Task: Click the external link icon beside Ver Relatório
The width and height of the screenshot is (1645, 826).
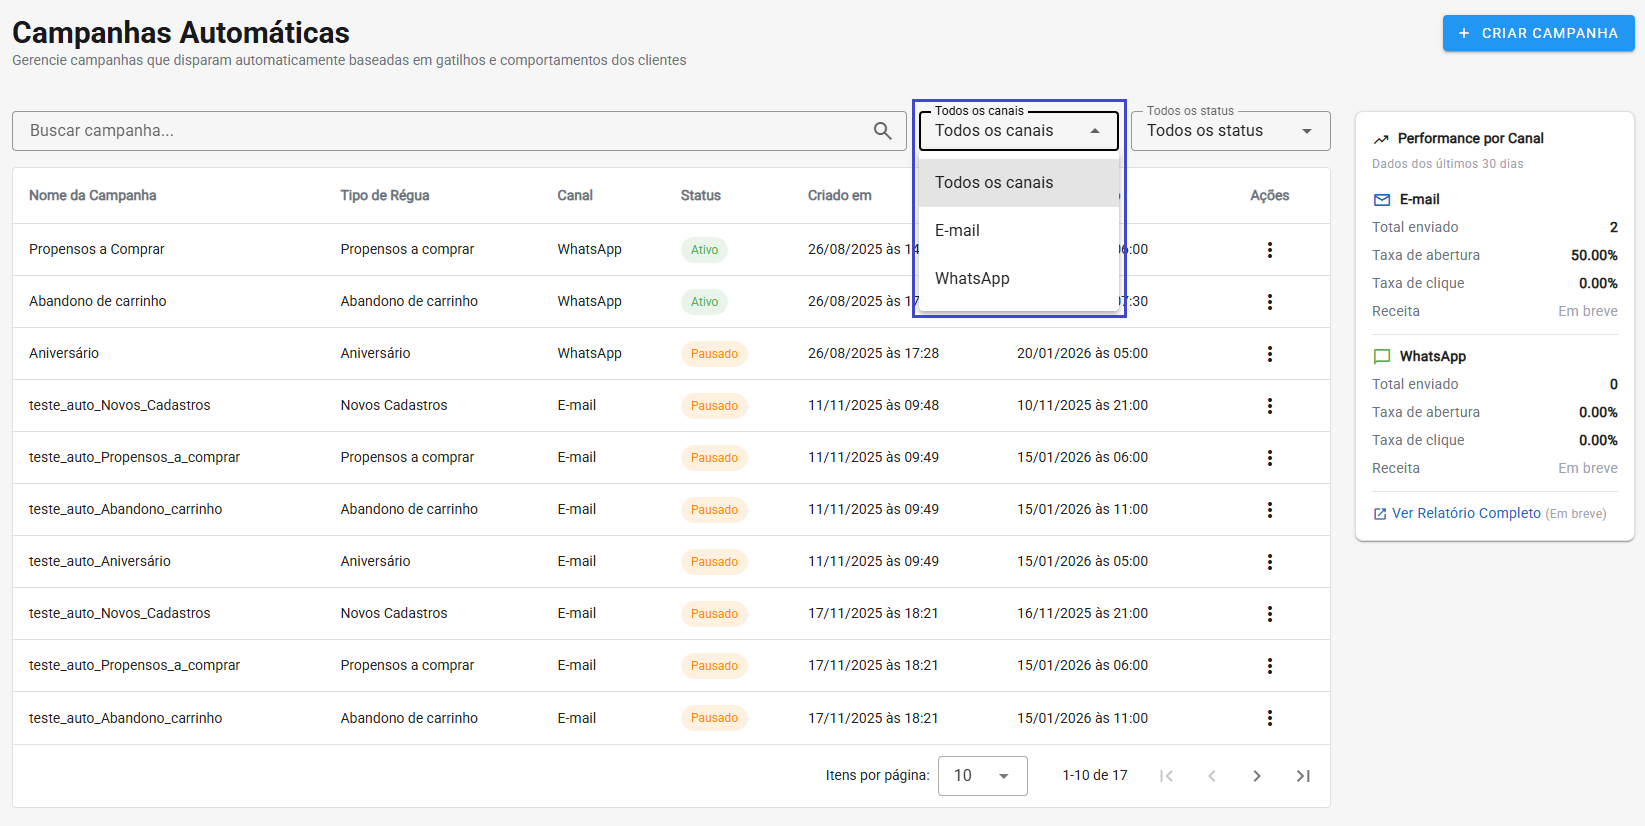Action: [x=1380, y=514]
